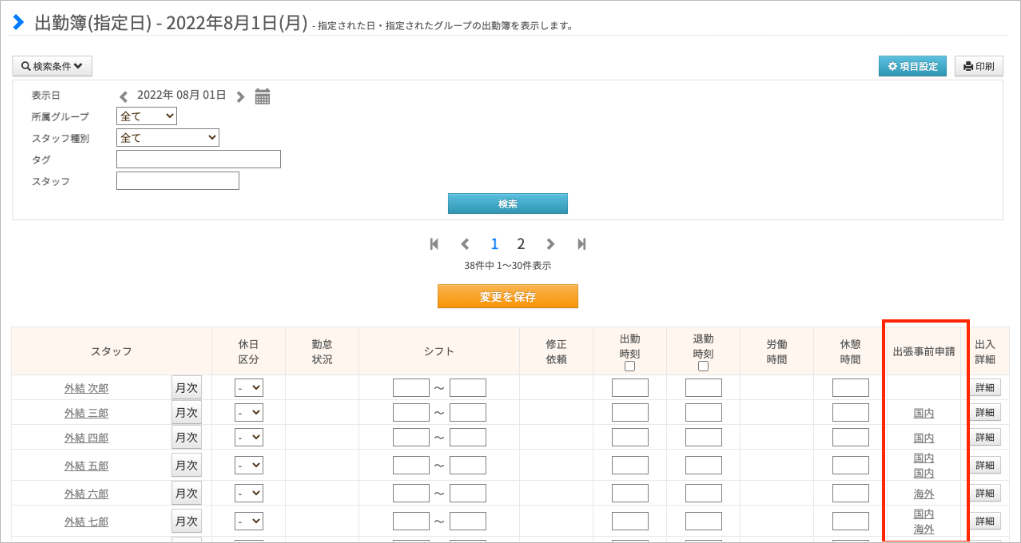Viewport: 1021px width, 543px height.
Task: Click 詳細 button for 外結 四郎
Action: [x=985, y=437]
